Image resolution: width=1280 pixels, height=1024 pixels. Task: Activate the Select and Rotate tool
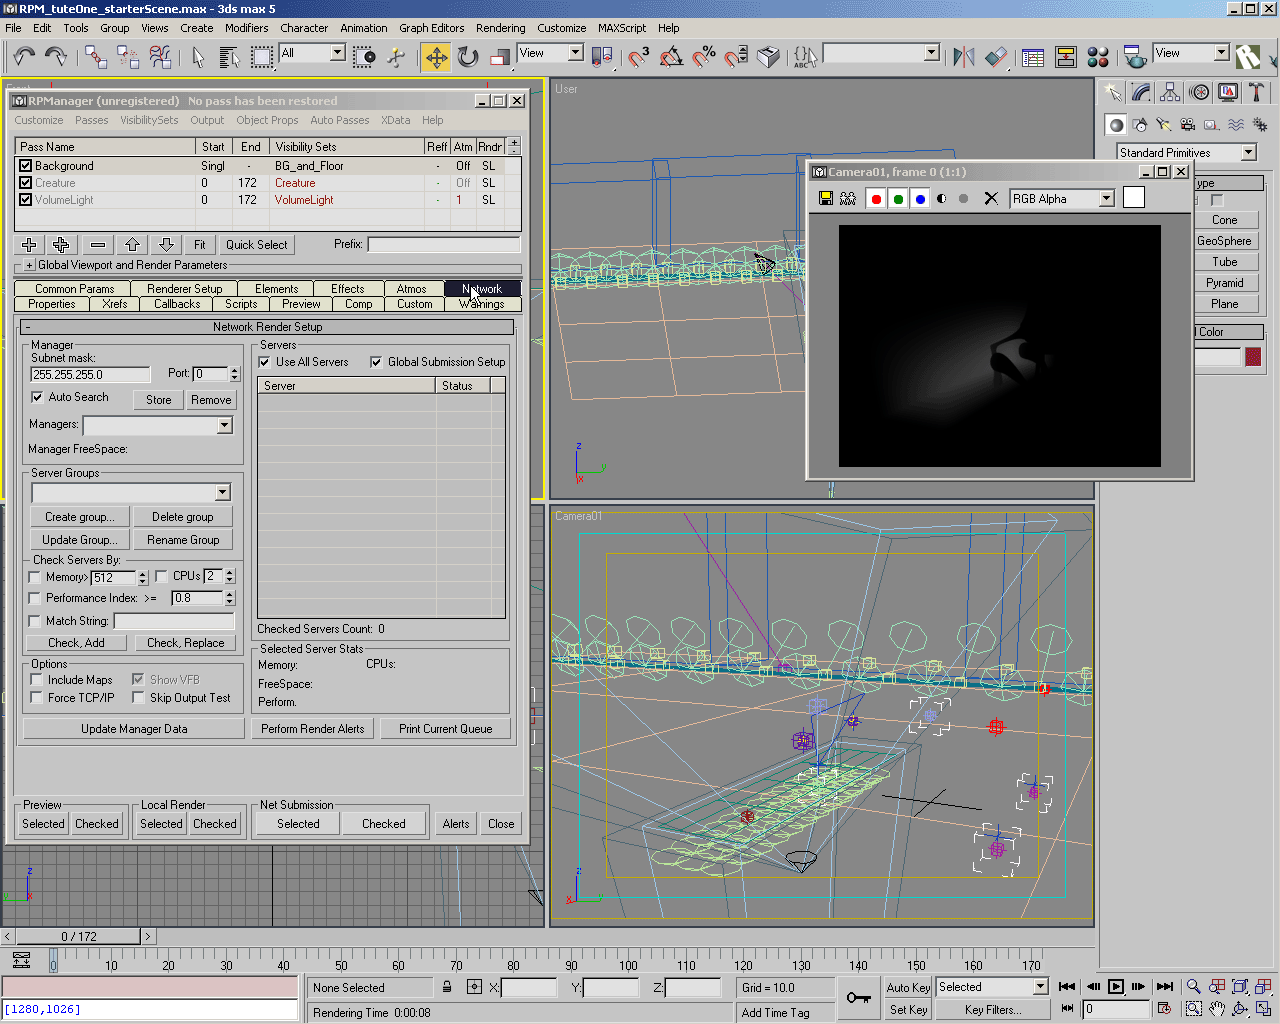(x=468, y=57)
